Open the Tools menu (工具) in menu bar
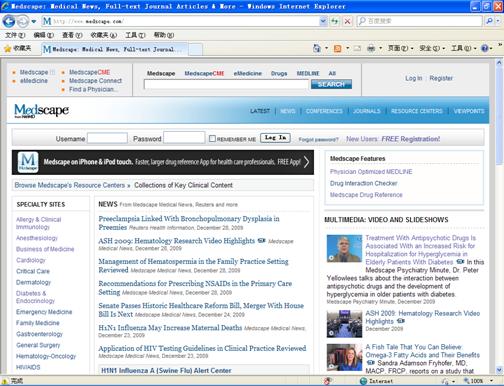This screenshot has width=504, height=386. [135, 35]
